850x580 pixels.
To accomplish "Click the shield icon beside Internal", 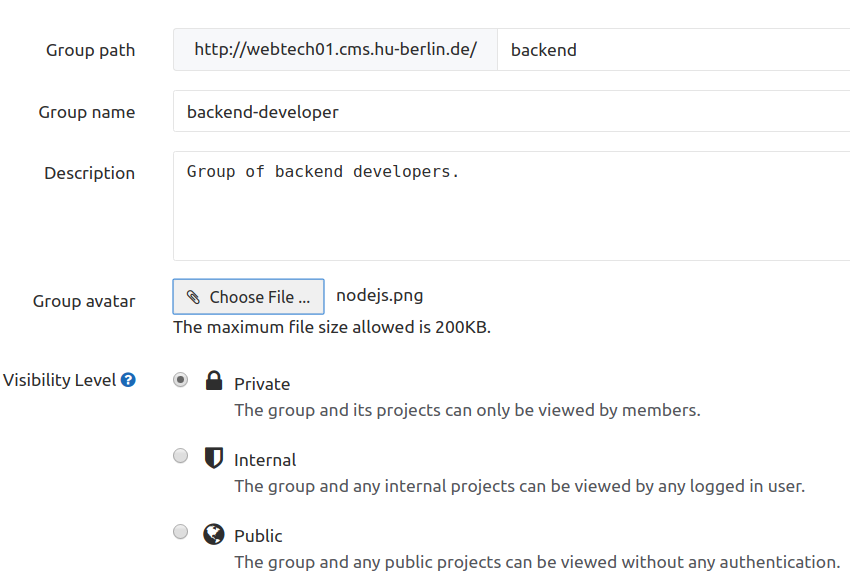I will (213, 458).
